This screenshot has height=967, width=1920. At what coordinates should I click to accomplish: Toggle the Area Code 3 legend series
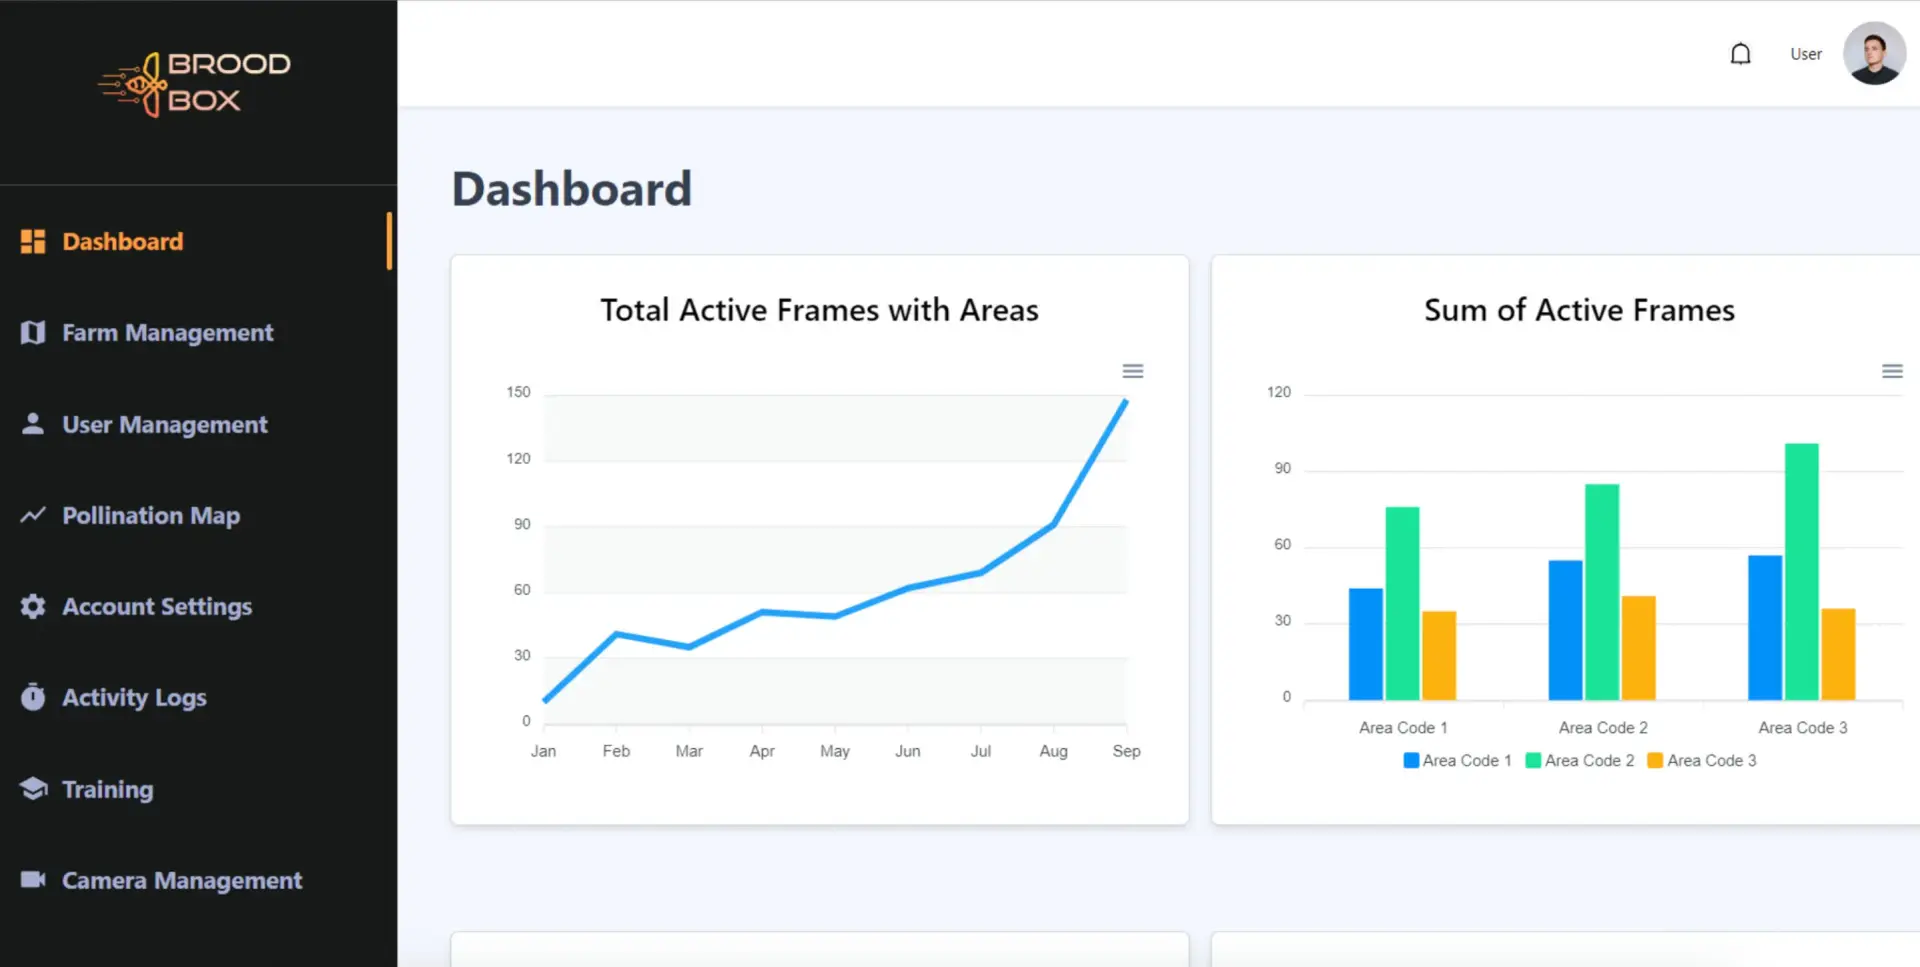pos(1702,760)
